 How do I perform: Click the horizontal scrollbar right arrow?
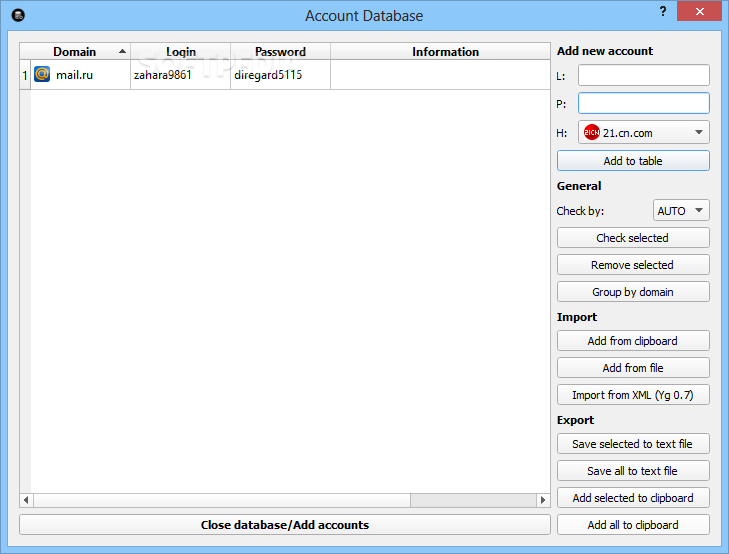[543, 500]
